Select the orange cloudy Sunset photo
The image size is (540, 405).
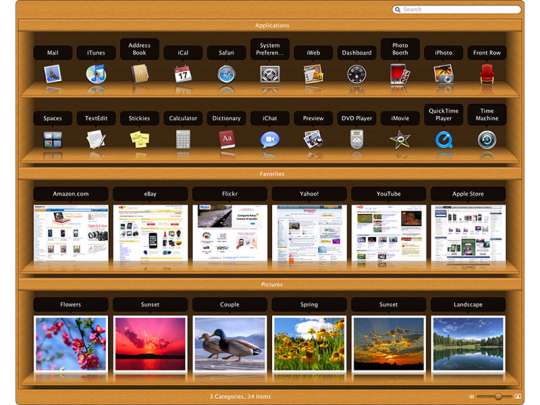pyautogui.click(x=389, y=344)
